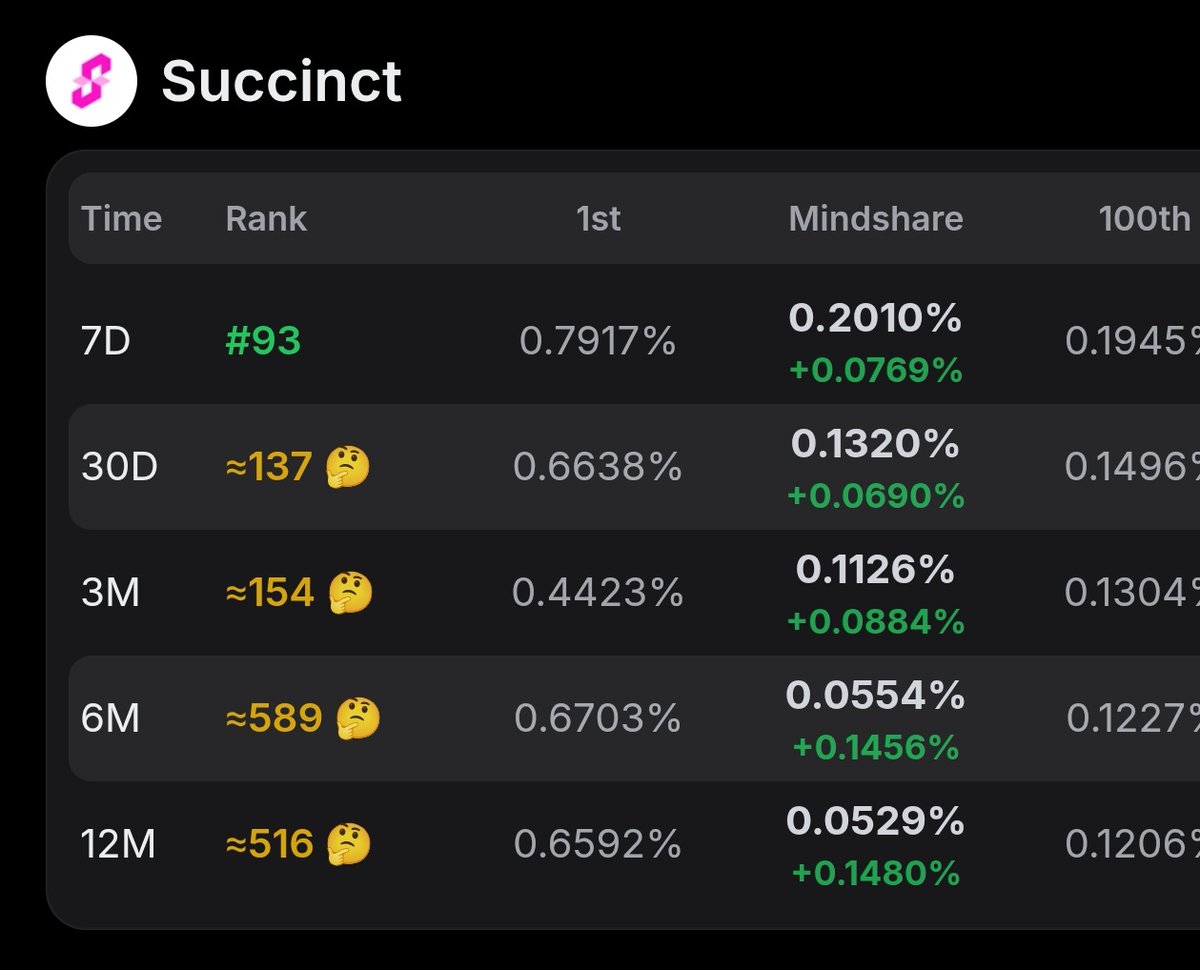The image size is (1200, 970).
Task: Select the 1st column header
Action: pos(598,218)
